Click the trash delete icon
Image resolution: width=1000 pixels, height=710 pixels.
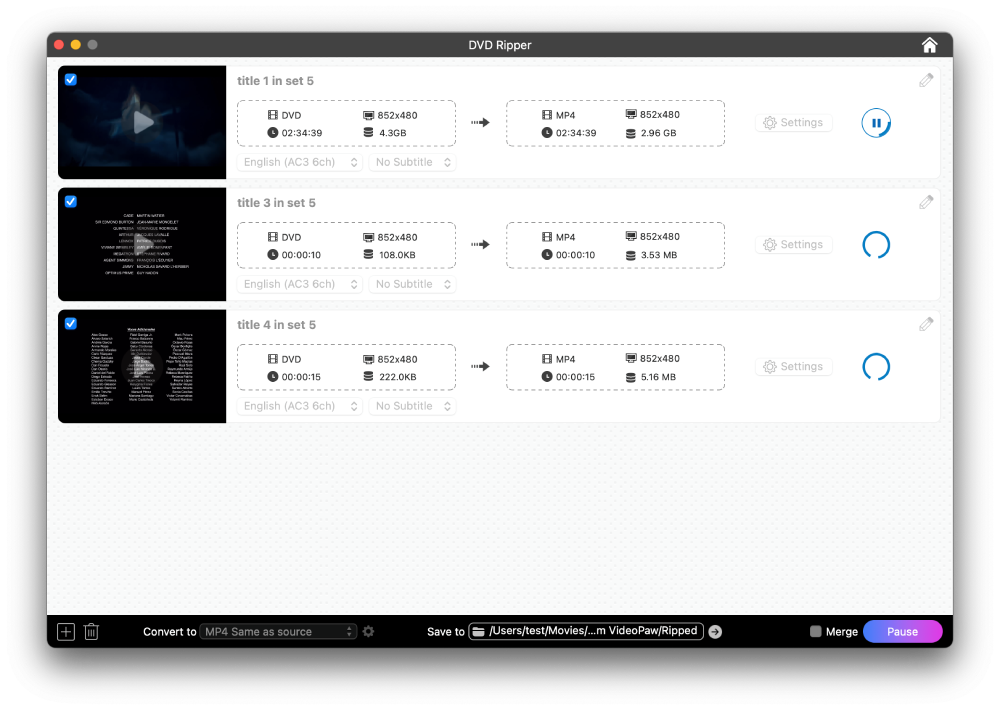[91, 631]
